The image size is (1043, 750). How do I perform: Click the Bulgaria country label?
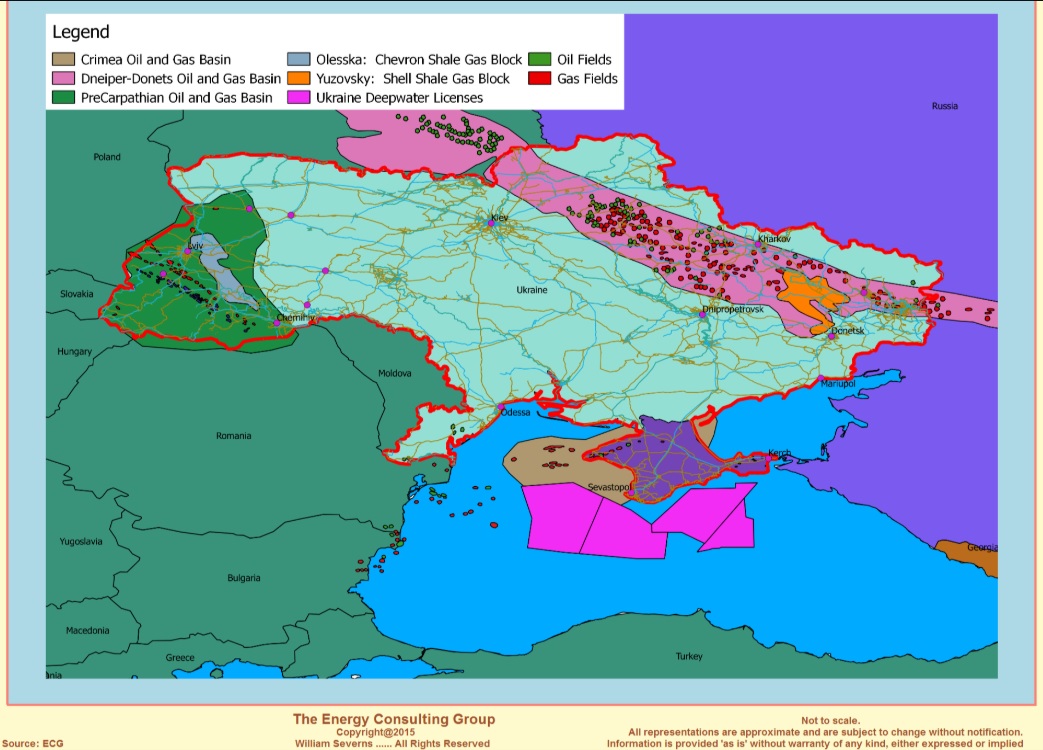coord(243,578)
